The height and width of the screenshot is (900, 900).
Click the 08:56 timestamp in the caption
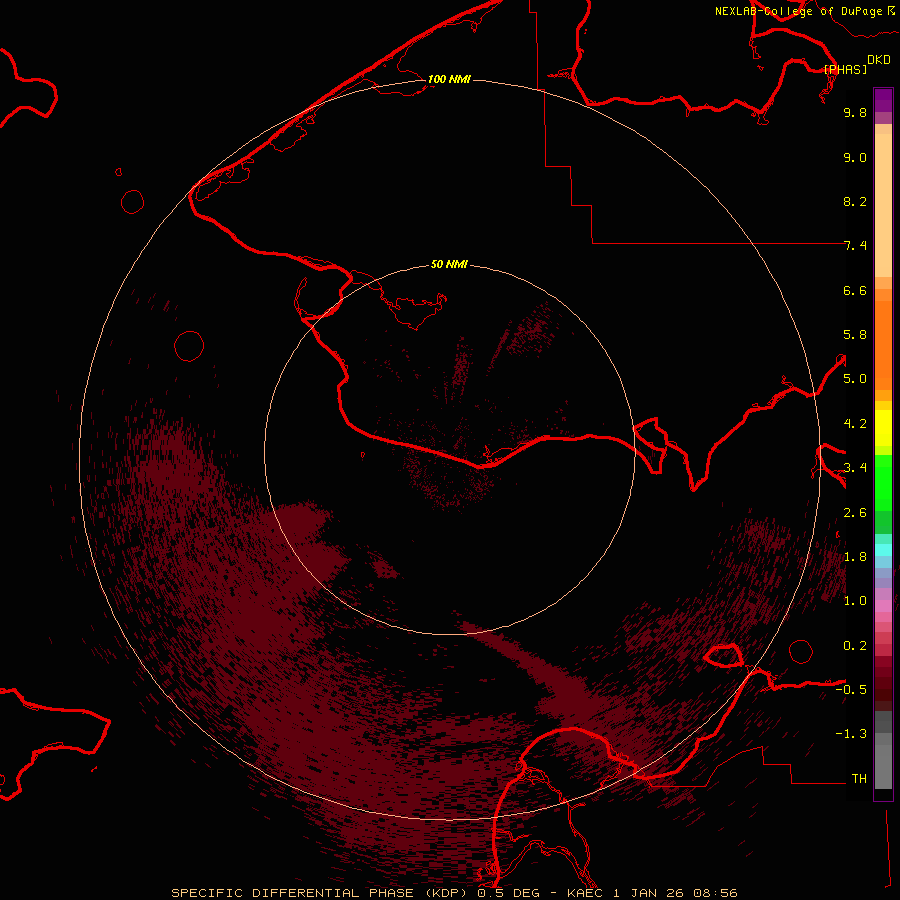point(715,893)
